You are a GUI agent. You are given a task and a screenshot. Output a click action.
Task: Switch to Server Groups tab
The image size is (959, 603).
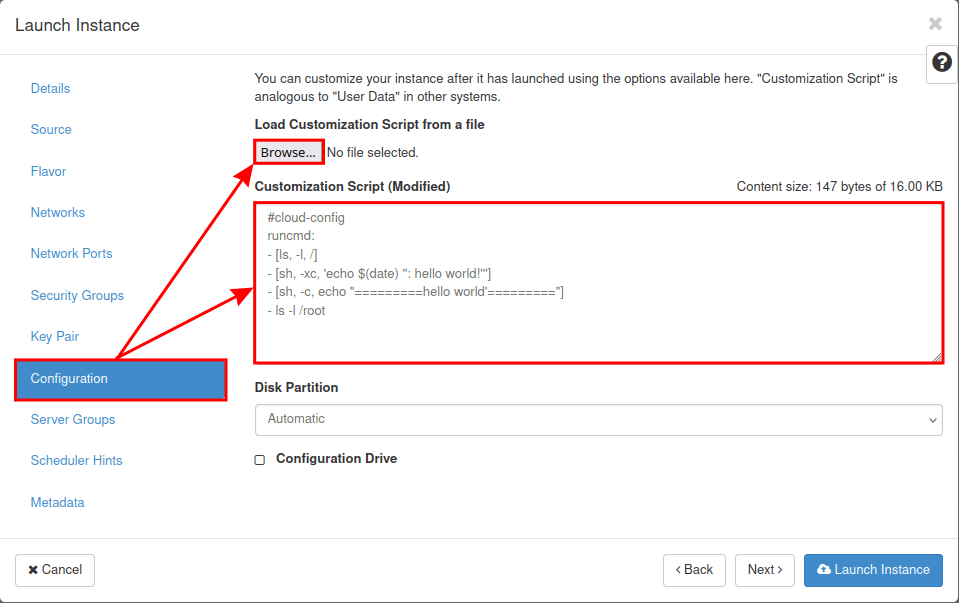click(x=73, y=420)
